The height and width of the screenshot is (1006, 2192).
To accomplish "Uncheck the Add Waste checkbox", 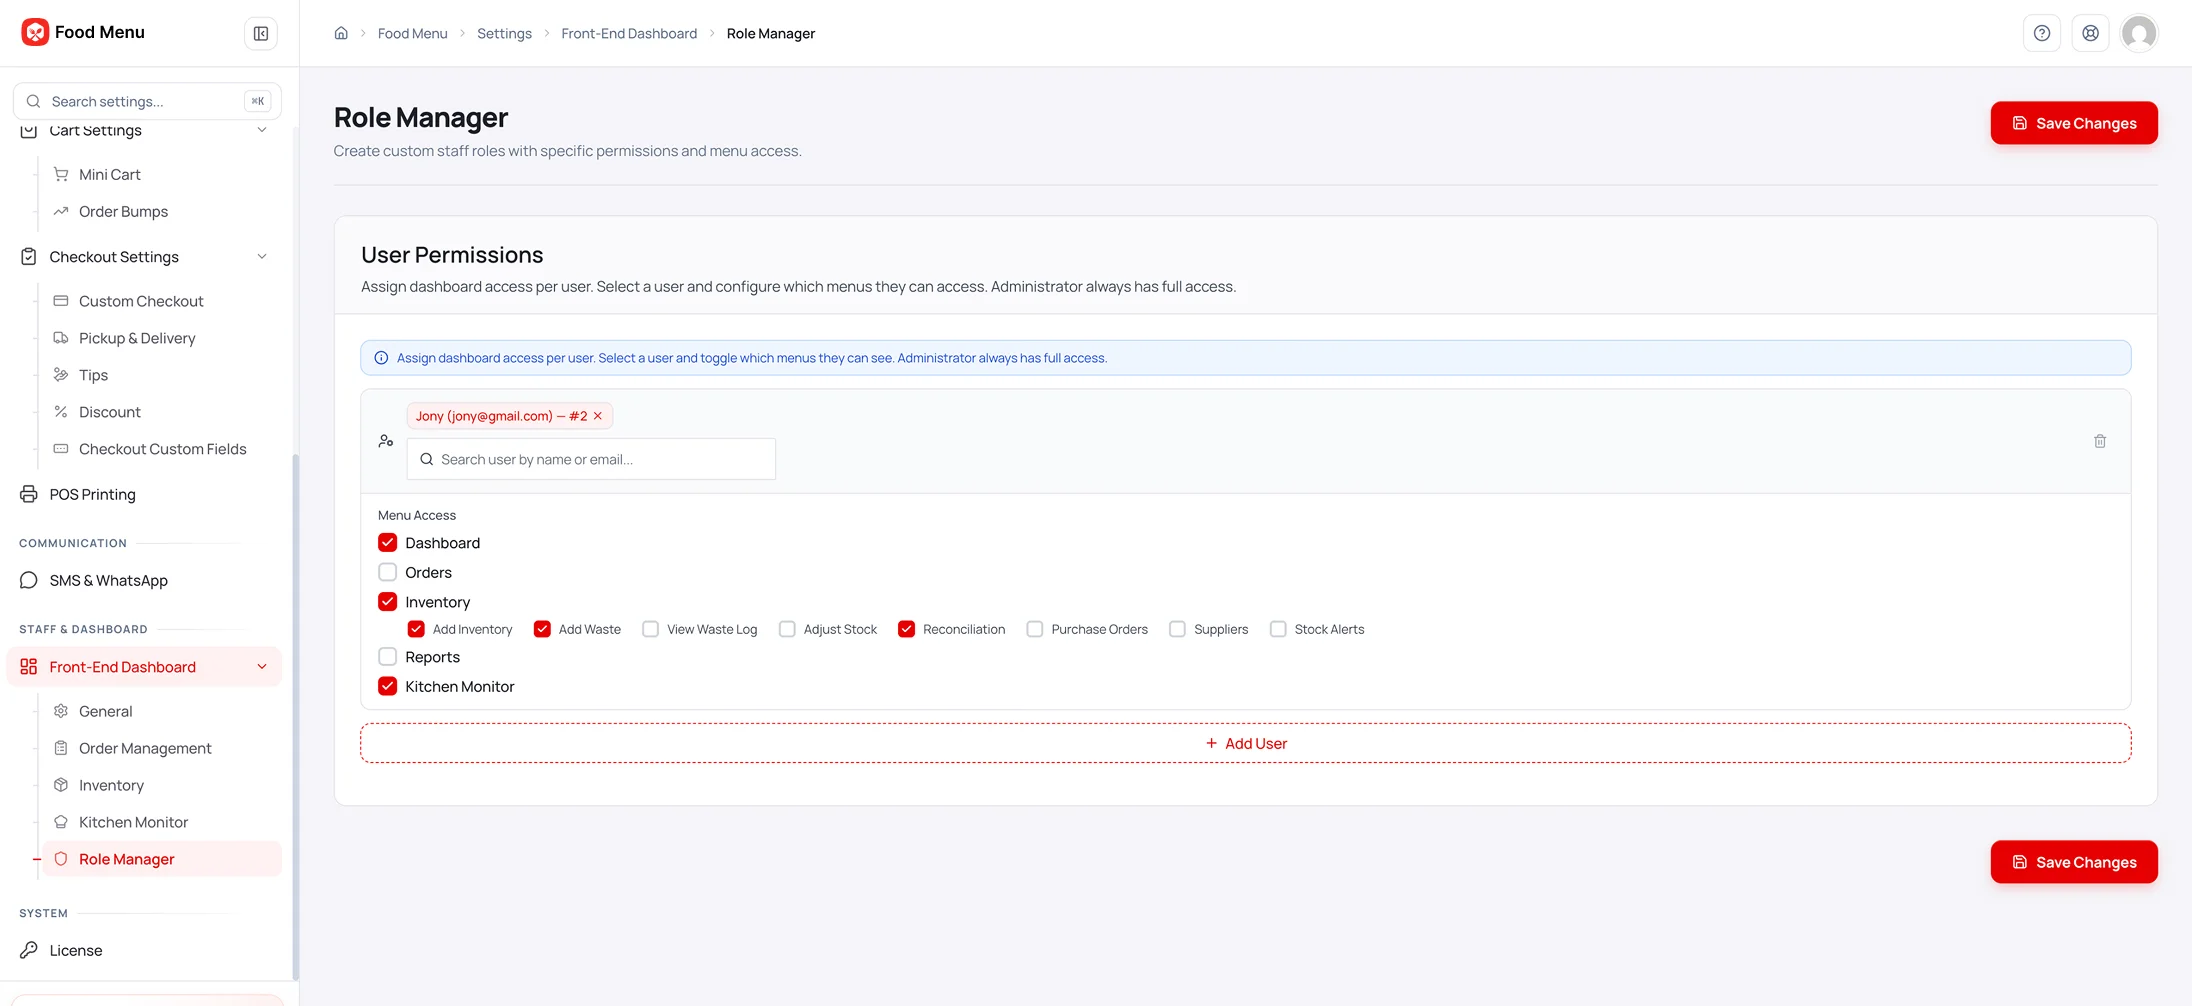I will point(542,629).
